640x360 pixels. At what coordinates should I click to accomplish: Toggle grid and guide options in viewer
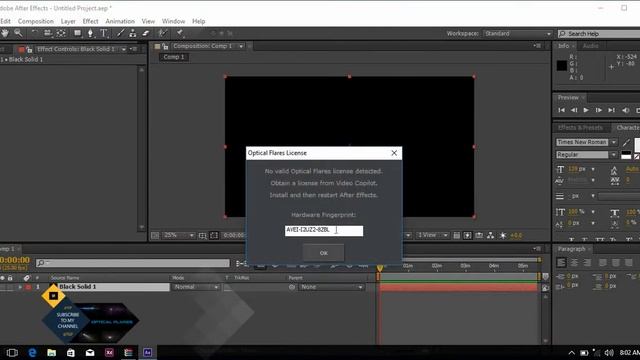pyautogui.click(x=202, y=236)
